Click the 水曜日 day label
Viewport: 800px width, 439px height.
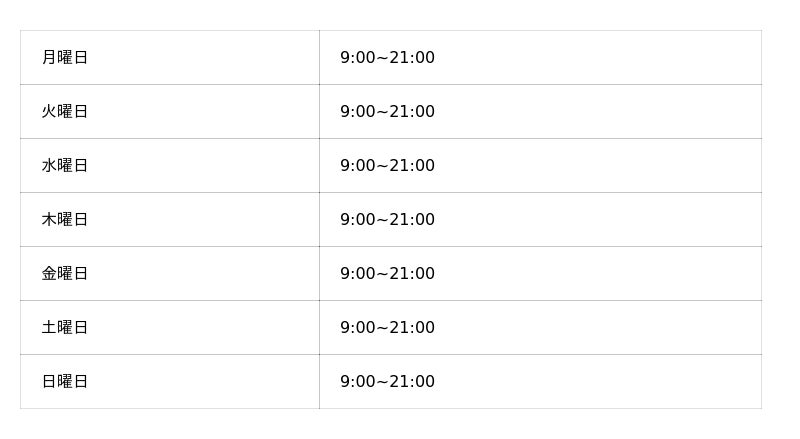pos(65,166)
